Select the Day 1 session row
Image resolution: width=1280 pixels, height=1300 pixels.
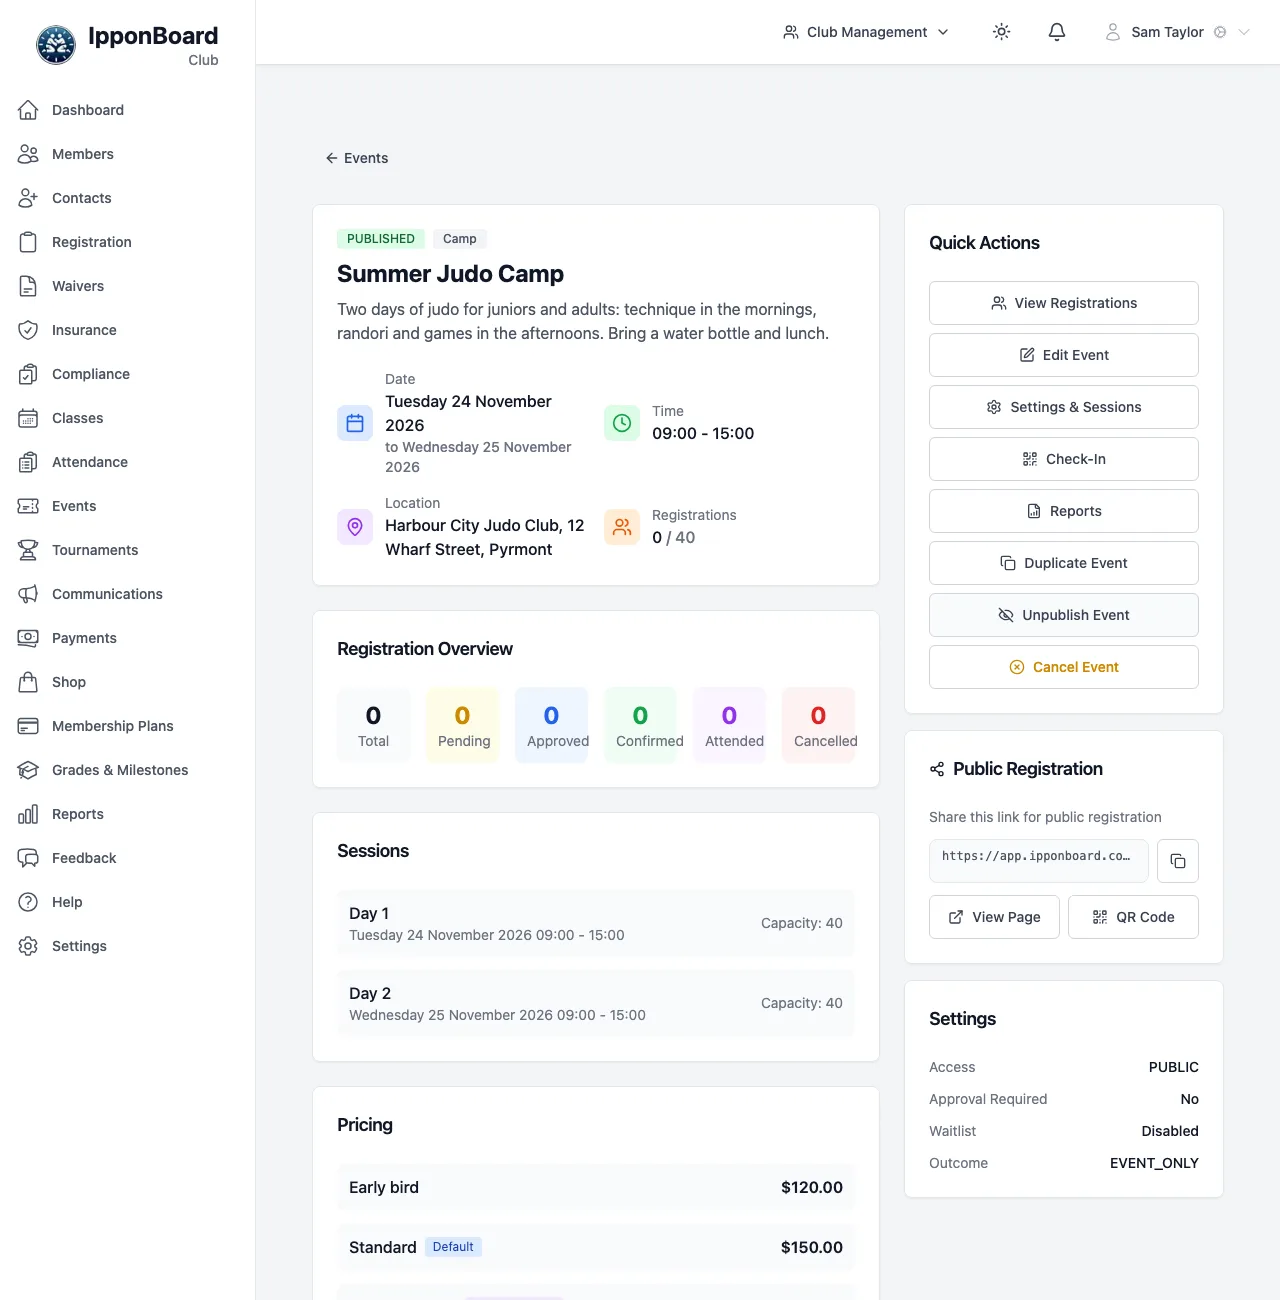[596, 923]
